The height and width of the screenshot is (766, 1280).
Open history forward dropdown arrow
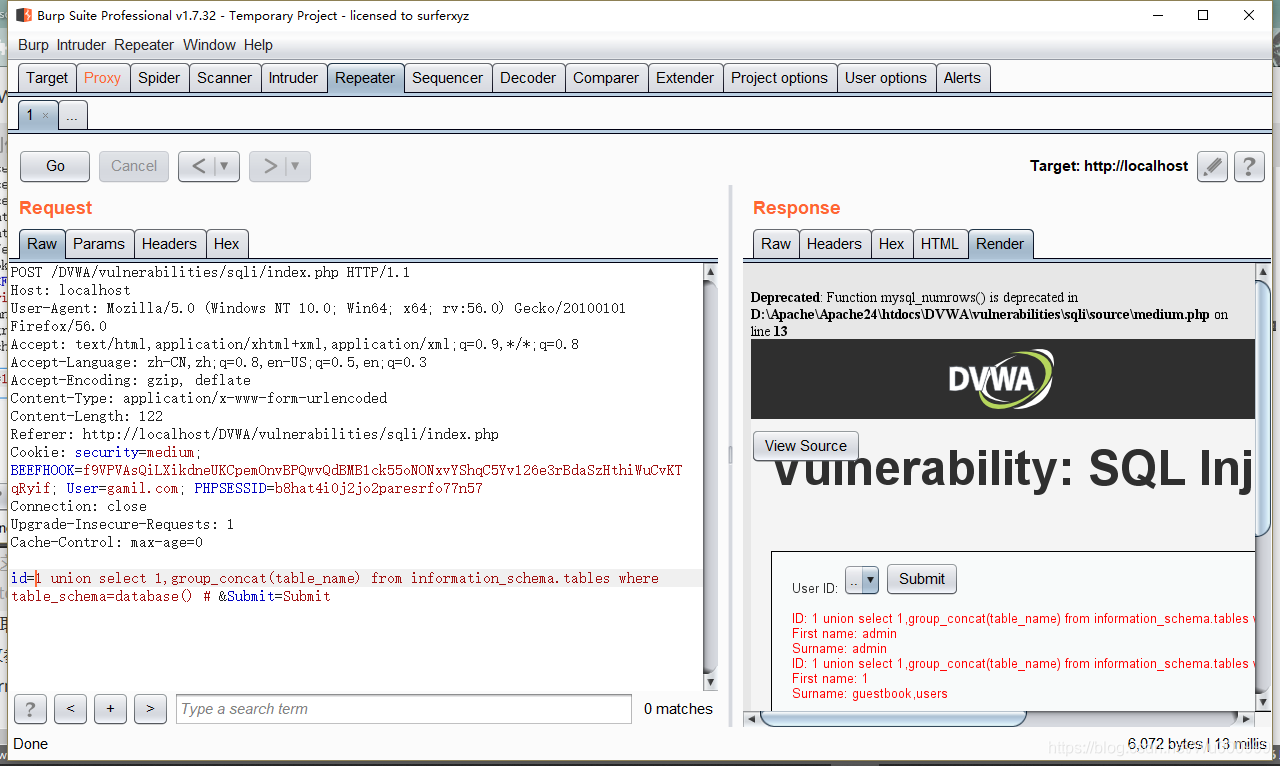coord(297,166)
